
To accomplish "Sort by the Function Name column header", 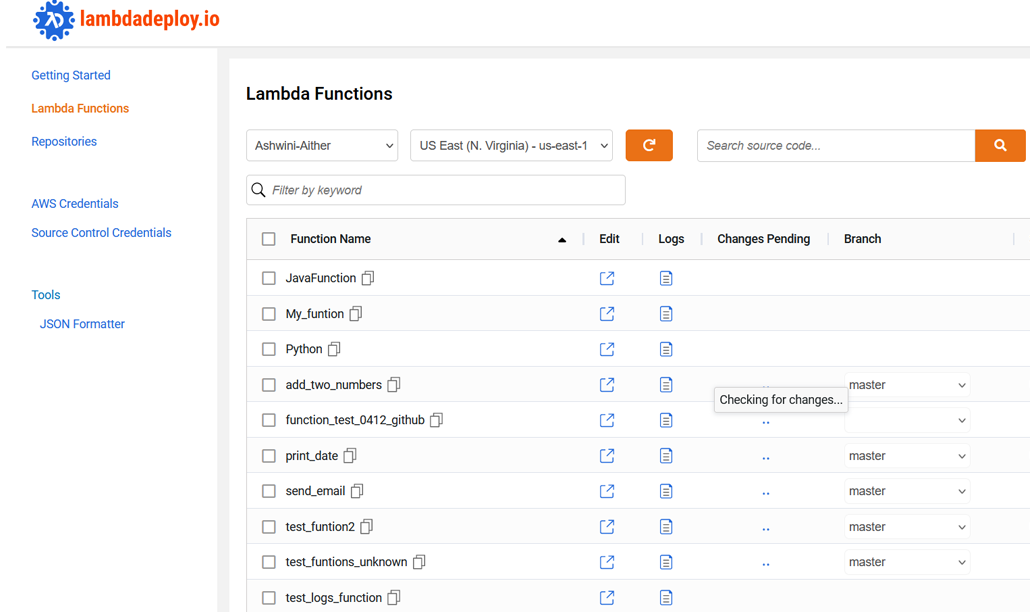I will click(x=331, y=239).
